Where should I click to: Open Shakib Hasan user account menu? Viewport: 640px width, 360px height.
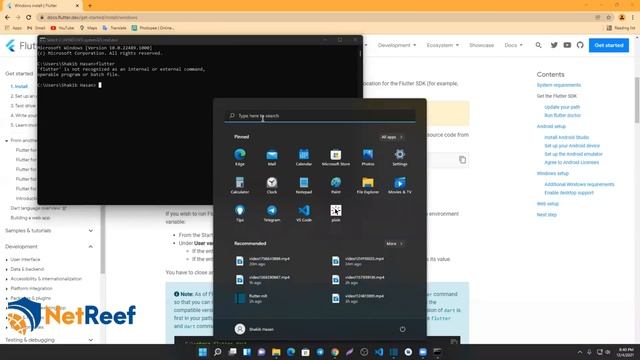click(254, 329)
